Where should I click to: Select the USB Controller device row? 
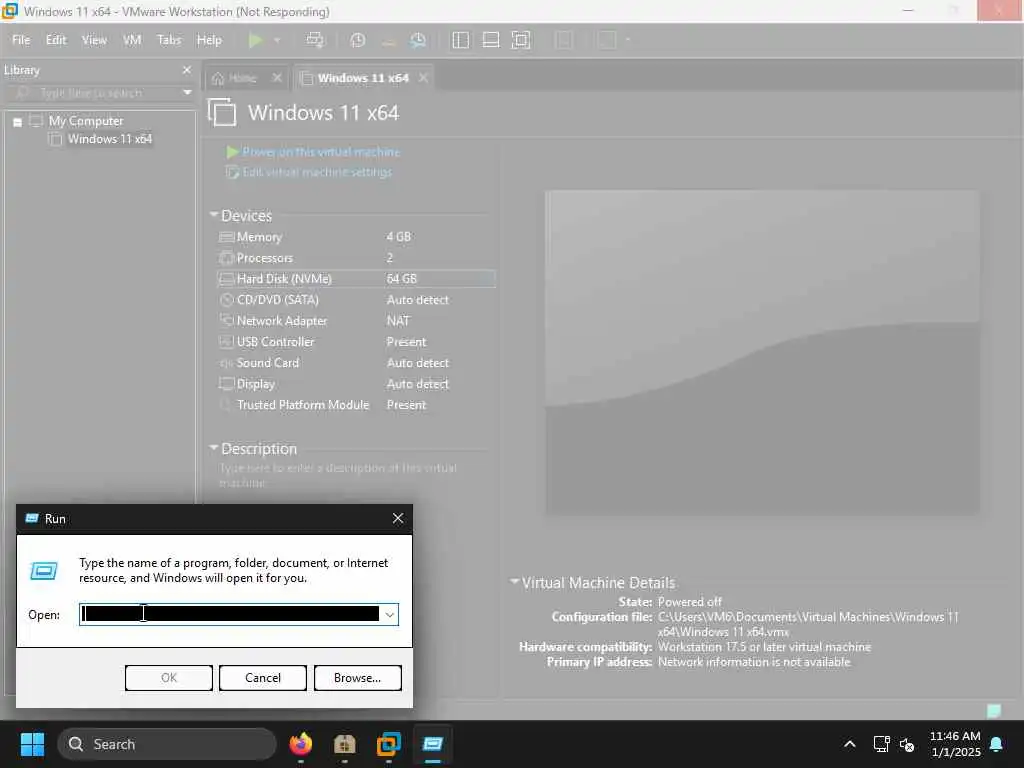click(x=356, y=342)
